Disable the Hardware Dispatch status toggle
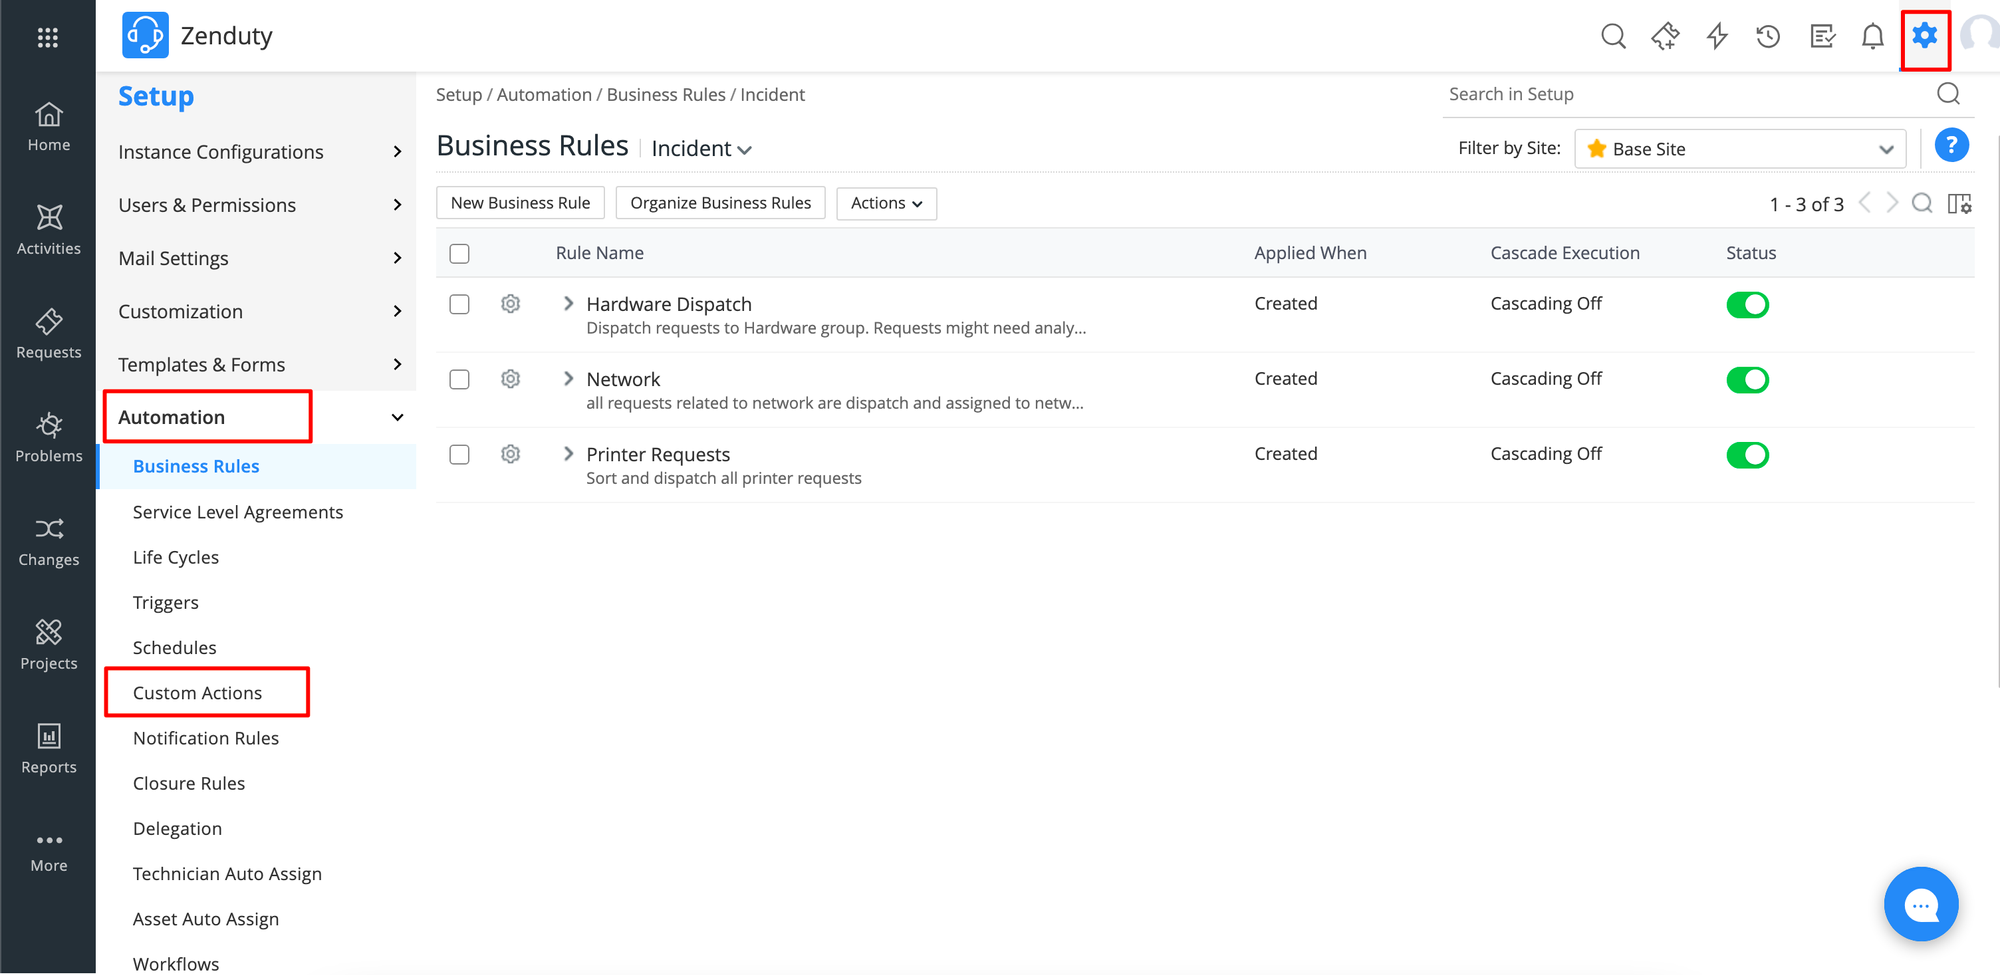 click(x=1747, y=305)
